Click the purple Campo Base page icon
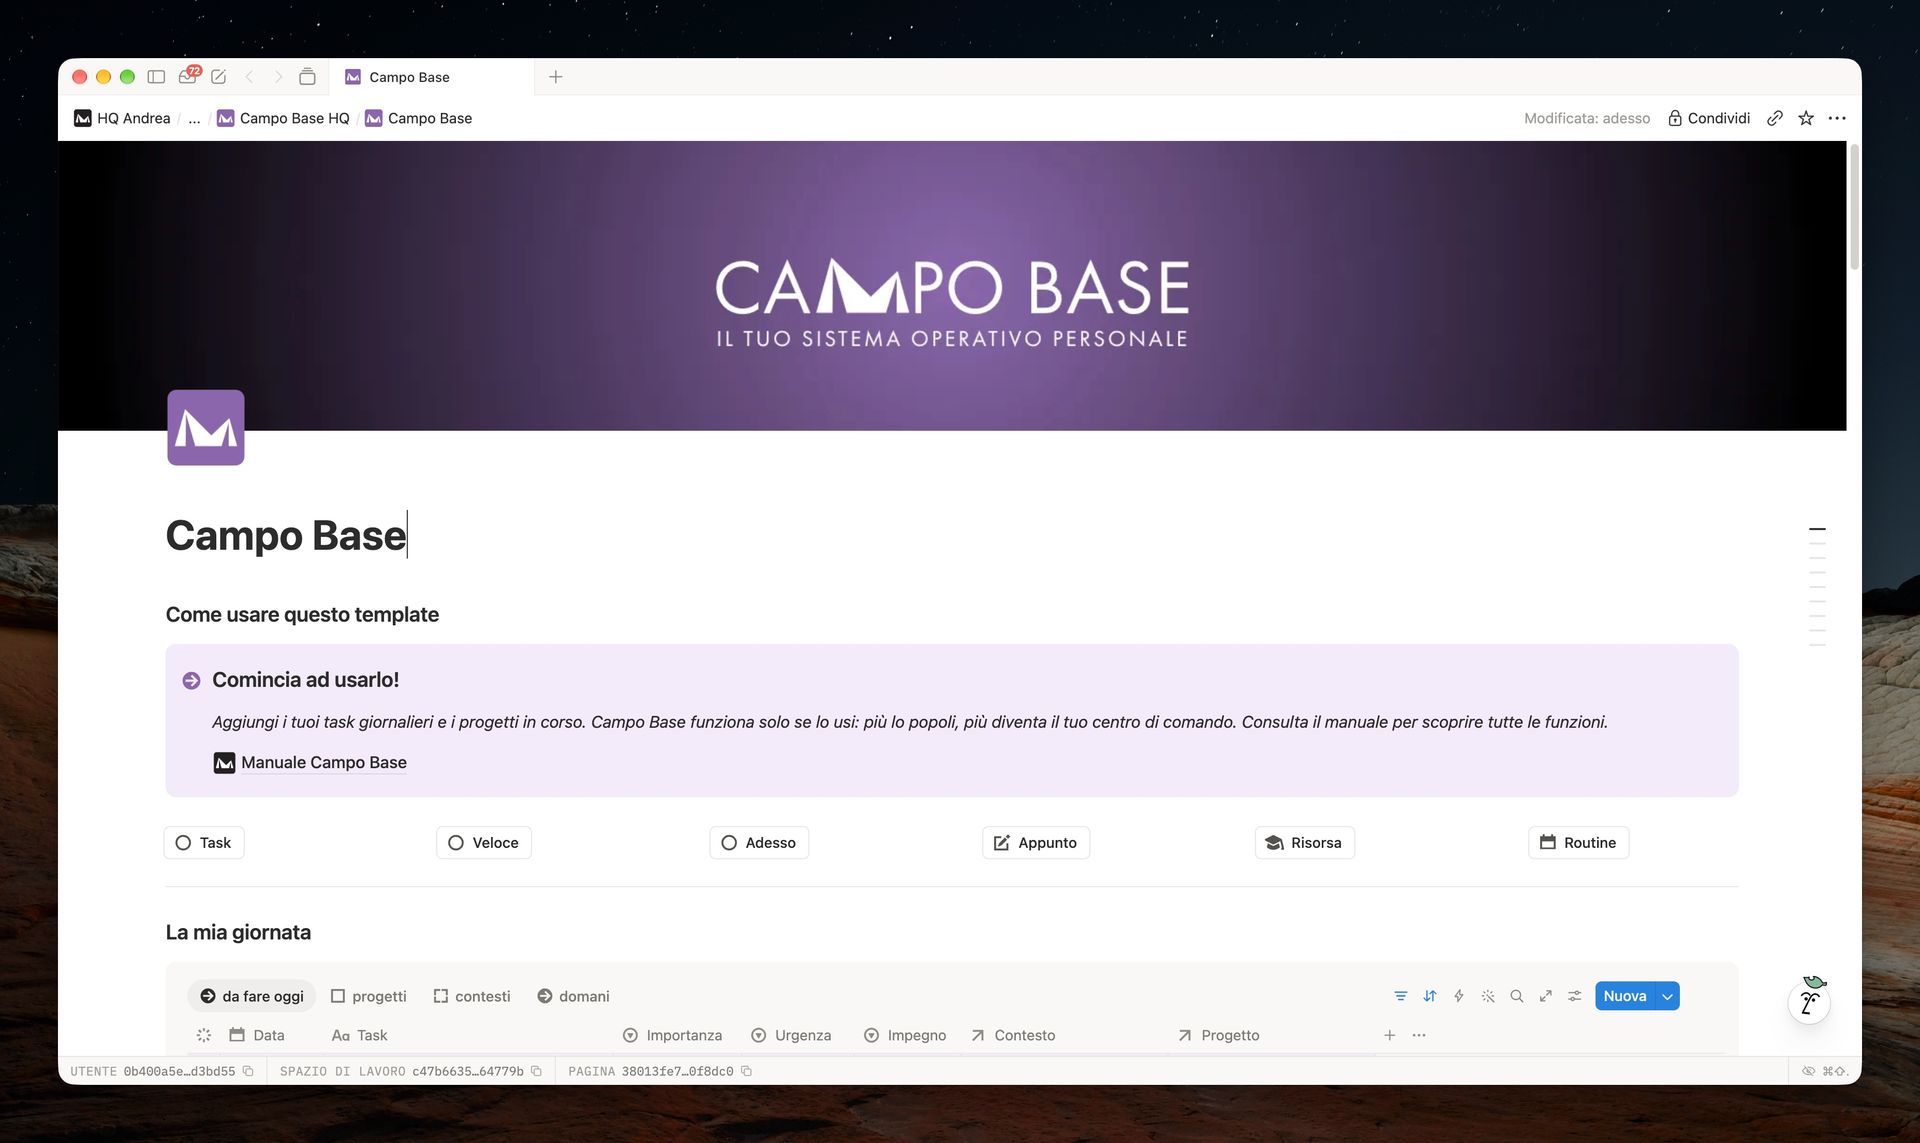1920x1143 pixels. tap(206, 428)
